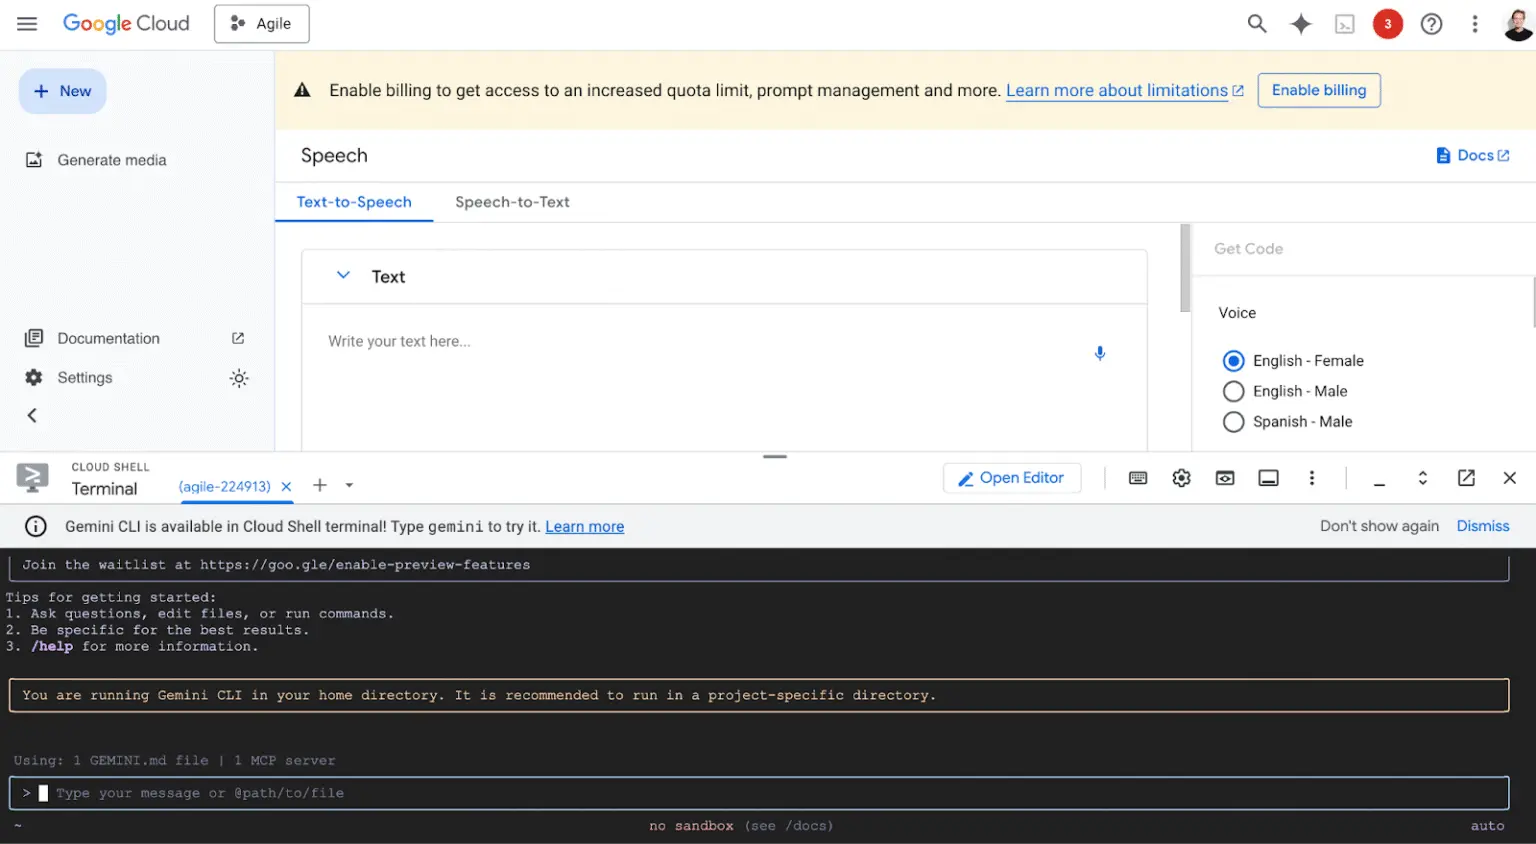Image resolution: width=1536 pixels, height=844 pixels.
Task: Open the Agile project selector
Action: pos(262,24)
